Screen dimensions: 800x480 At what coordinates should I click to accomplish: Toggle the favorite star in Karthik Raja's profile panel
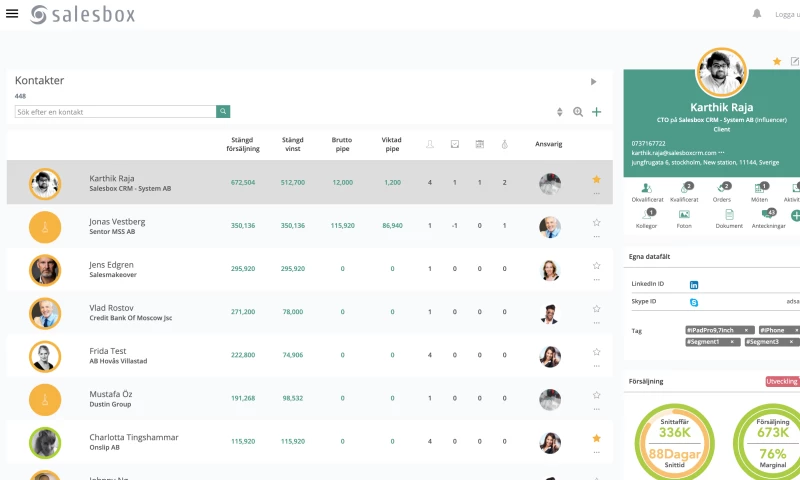(777, 61)
